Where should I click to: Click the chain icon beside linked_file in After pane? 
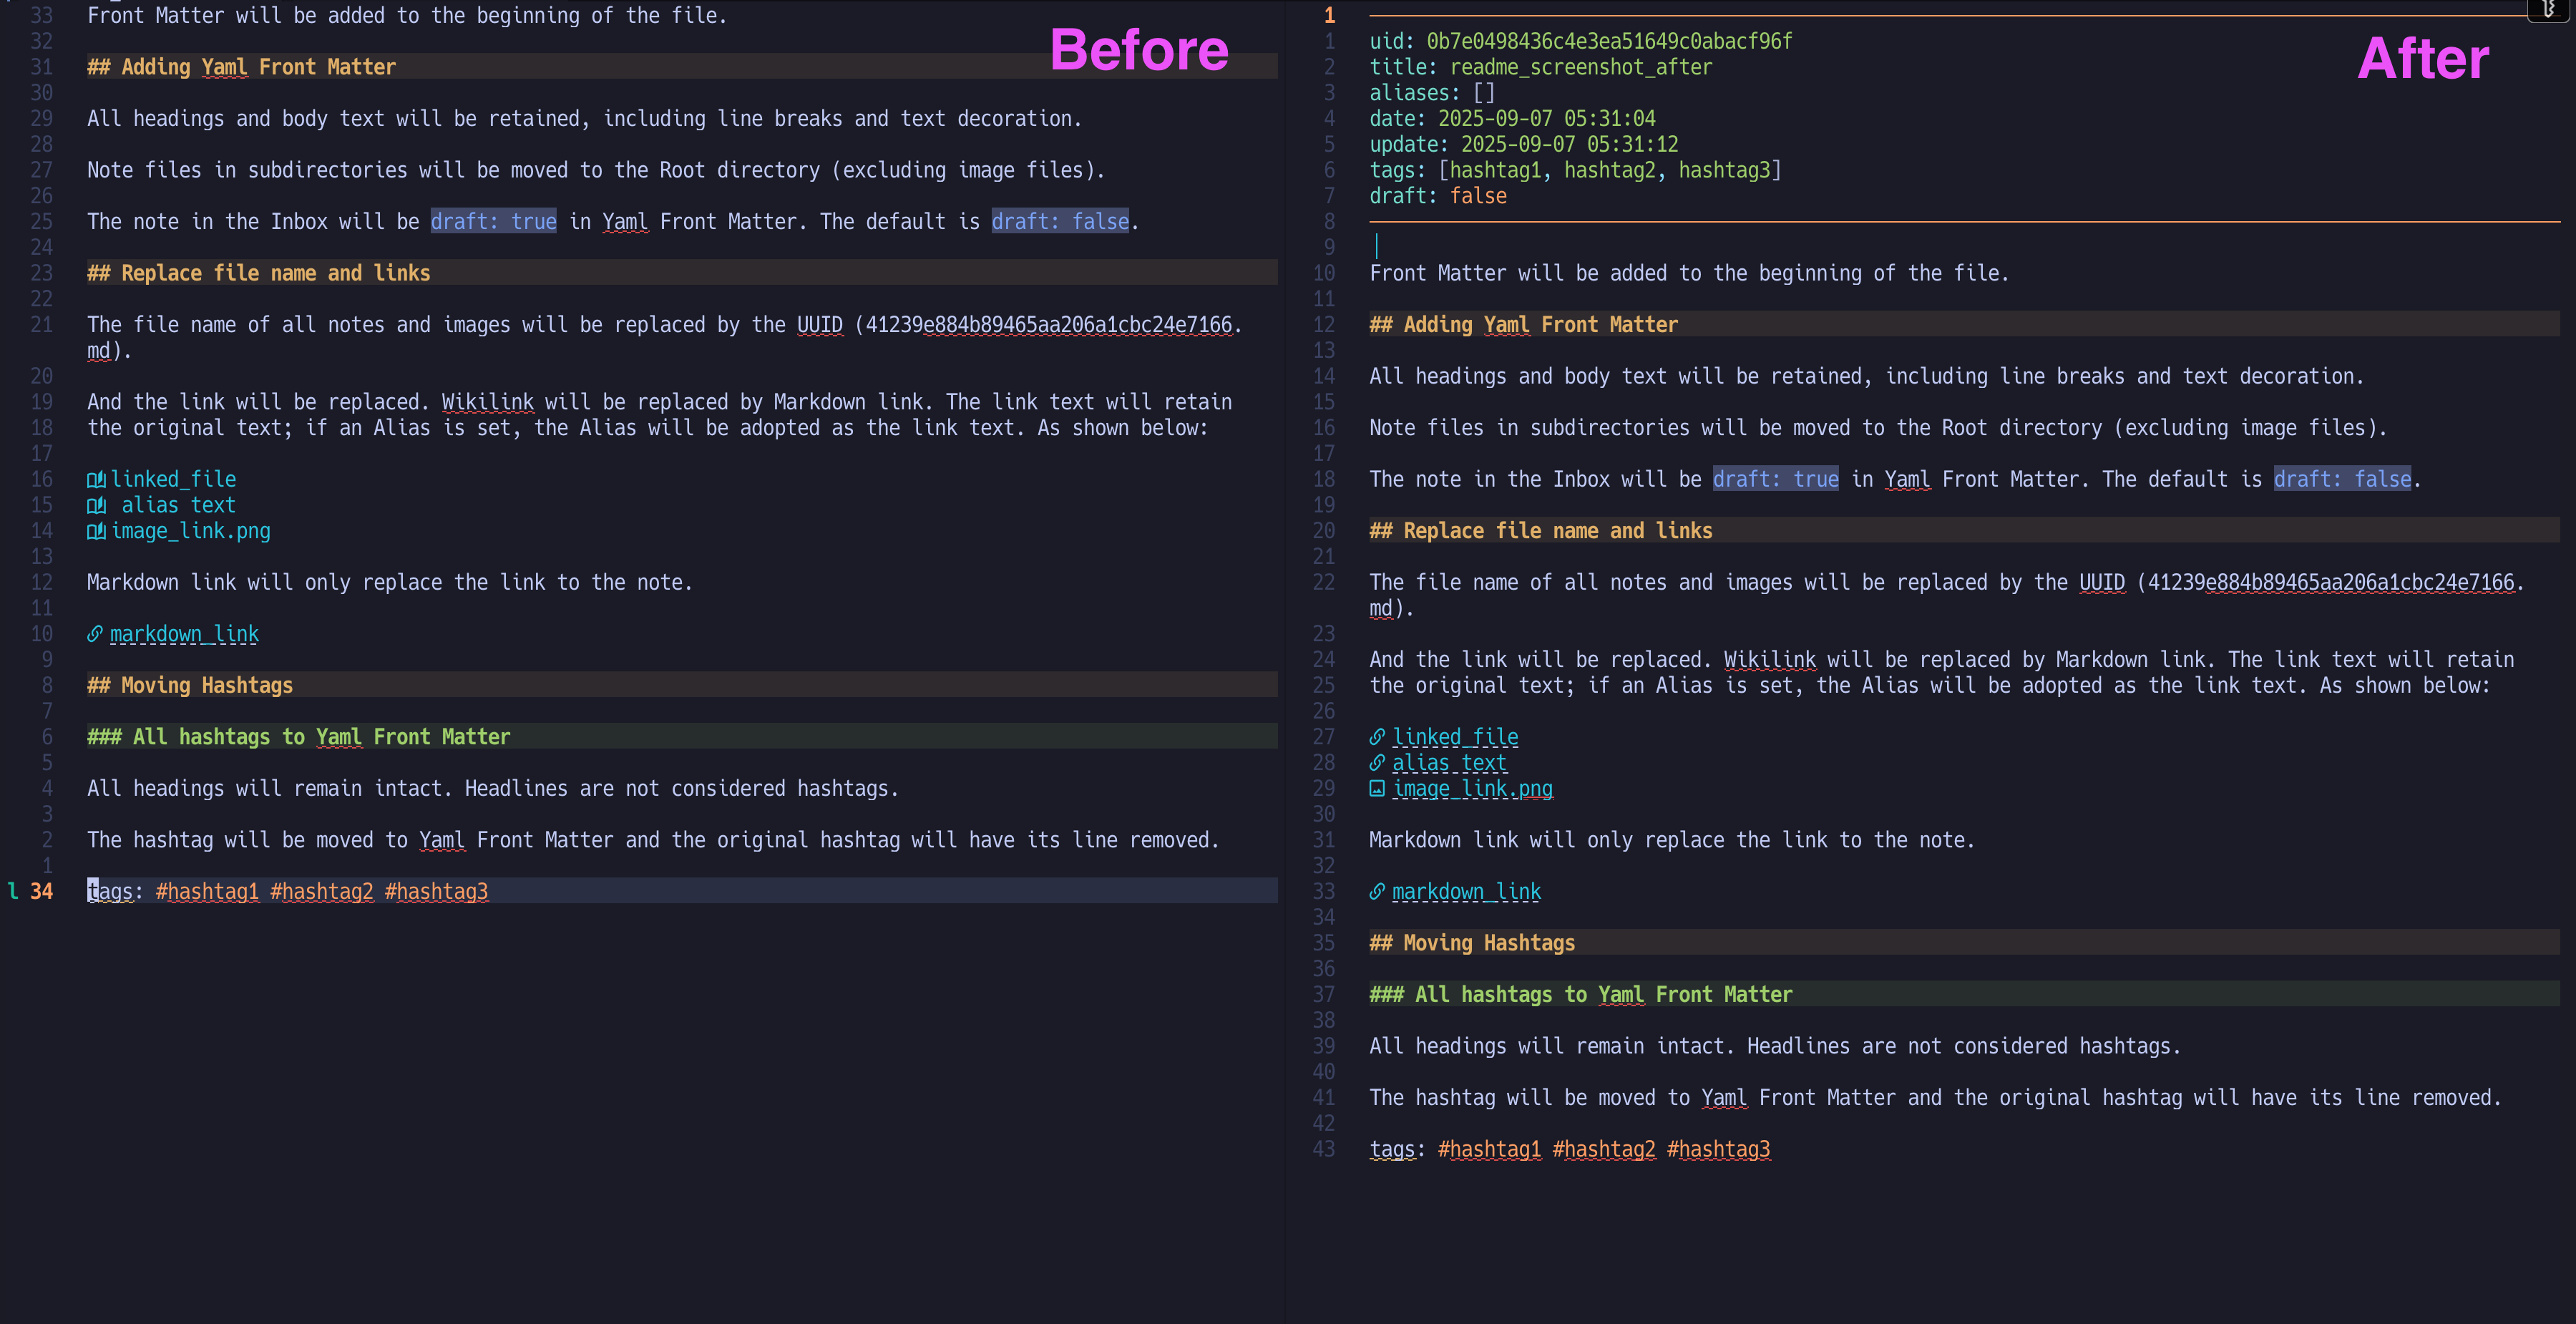[x=1377, y=737]
